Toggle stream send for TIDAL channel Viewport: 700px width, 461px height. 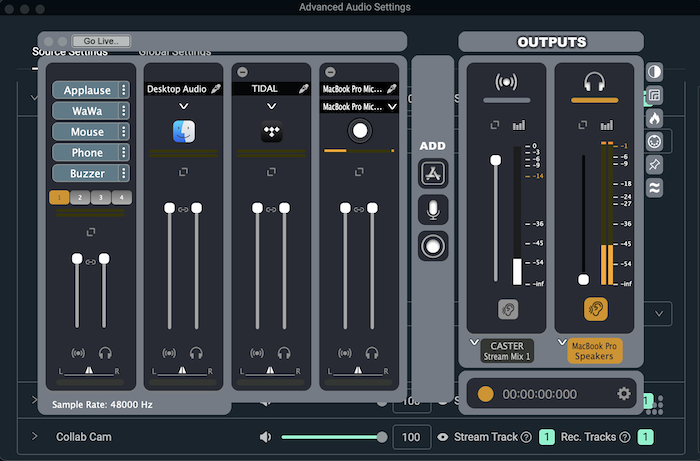tap(257, 353)
